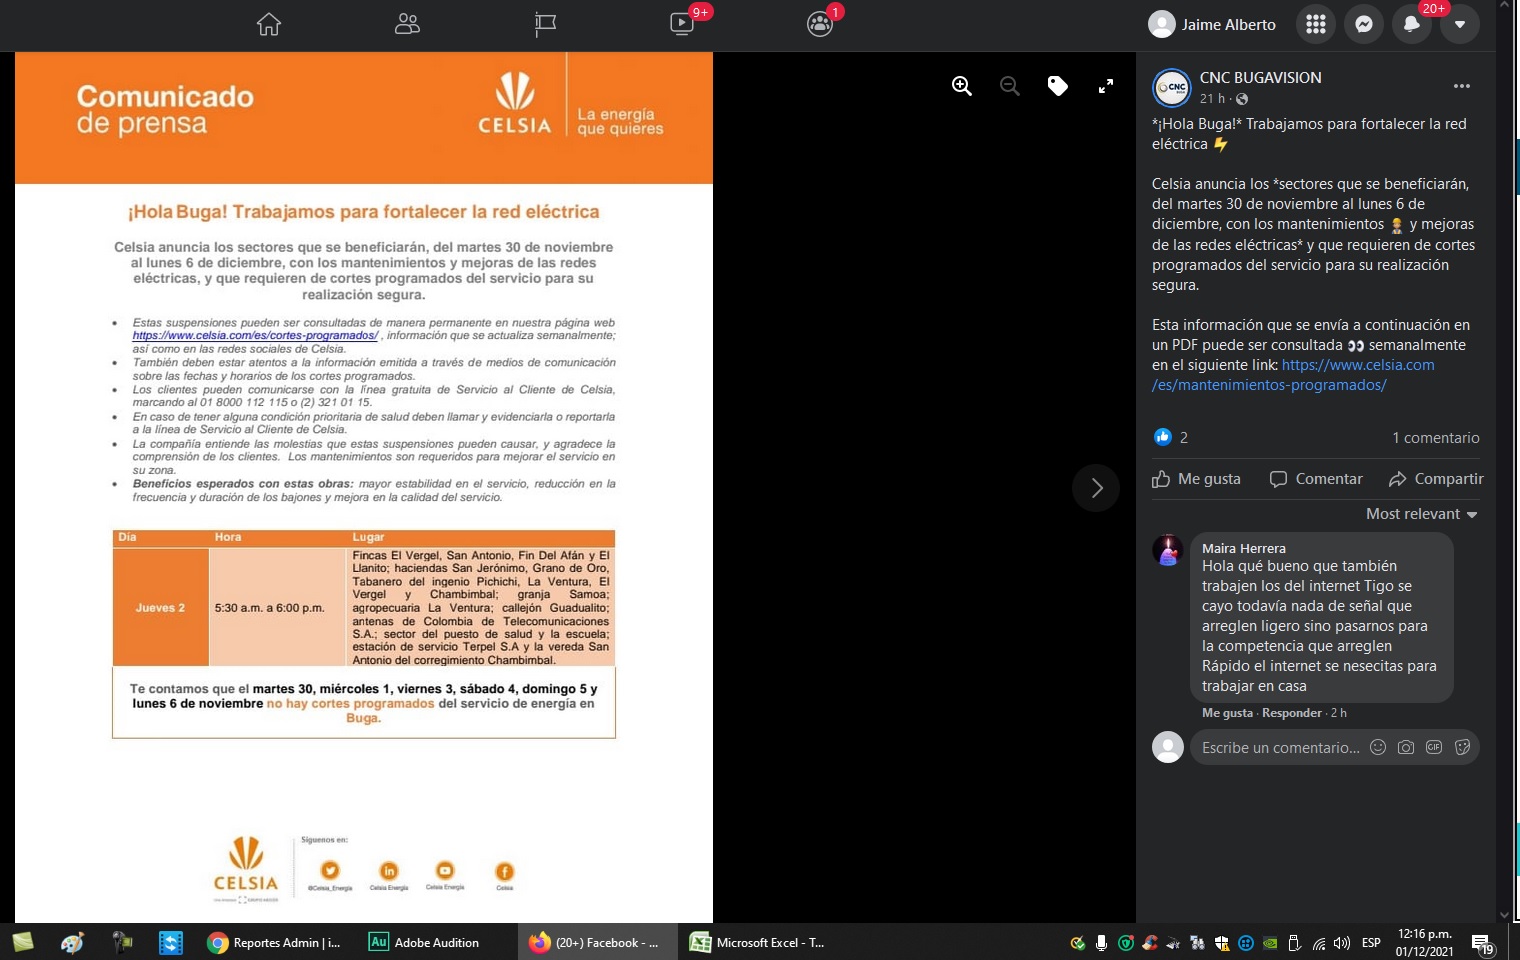This screenshot has width=1520, height=960.
Task: Focus the Escribe un comentario field
Action: pos(1281,748)
